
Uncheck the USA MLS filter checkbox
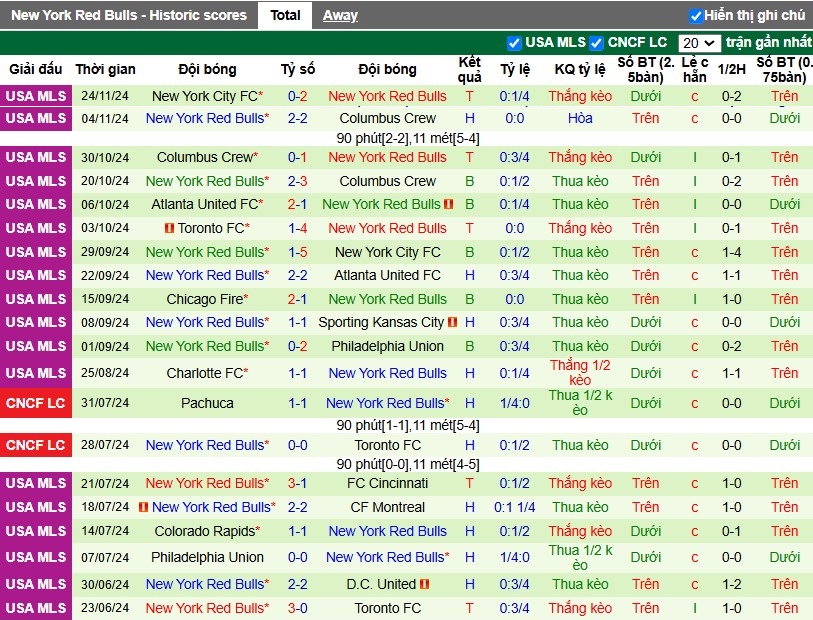(x=514, y=43)
